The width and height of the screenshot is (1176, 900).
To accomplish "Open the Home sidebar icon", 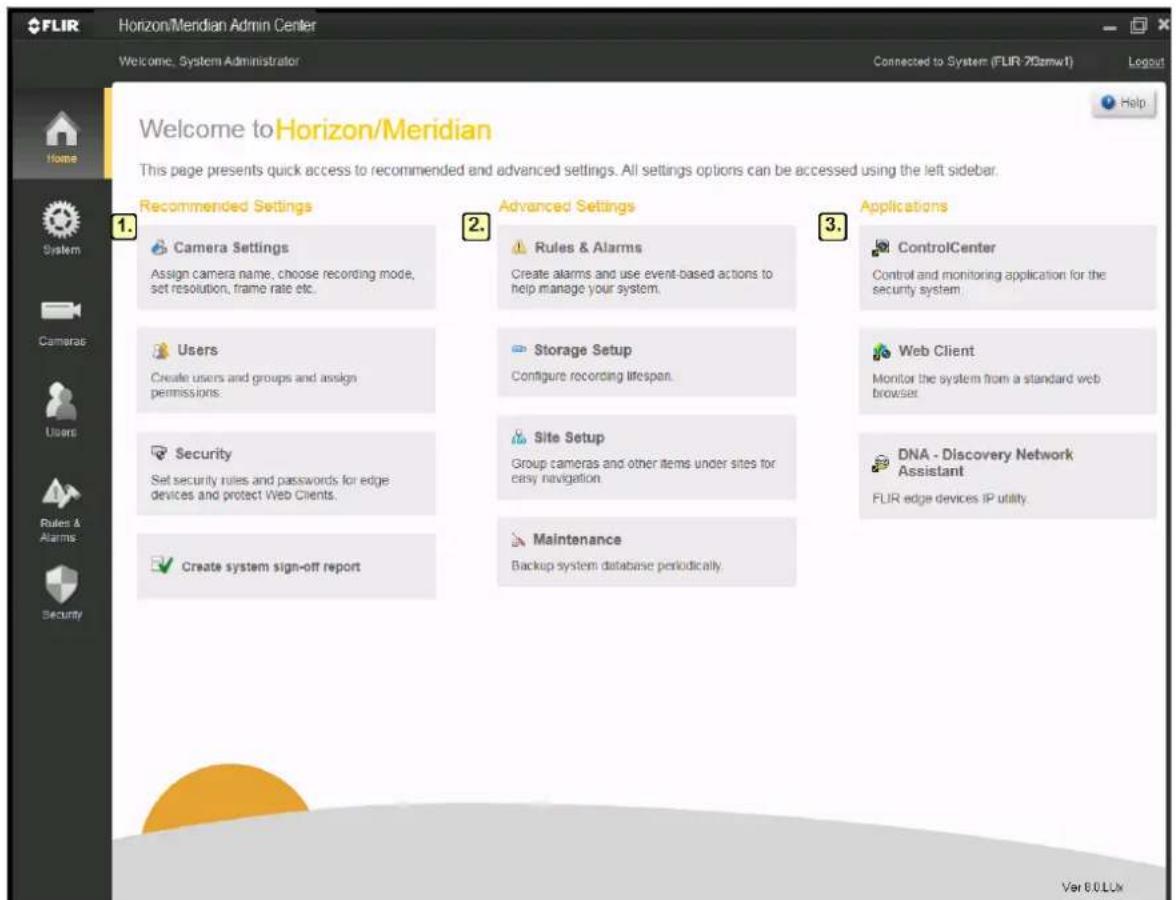I will click(x=62, y=136).
